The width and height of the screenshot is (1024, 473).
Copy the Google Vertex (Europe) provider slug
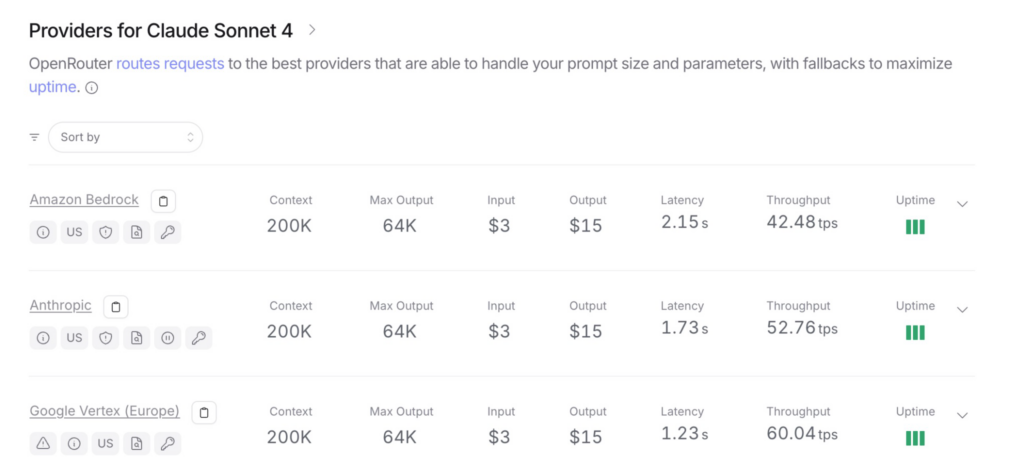204,412
